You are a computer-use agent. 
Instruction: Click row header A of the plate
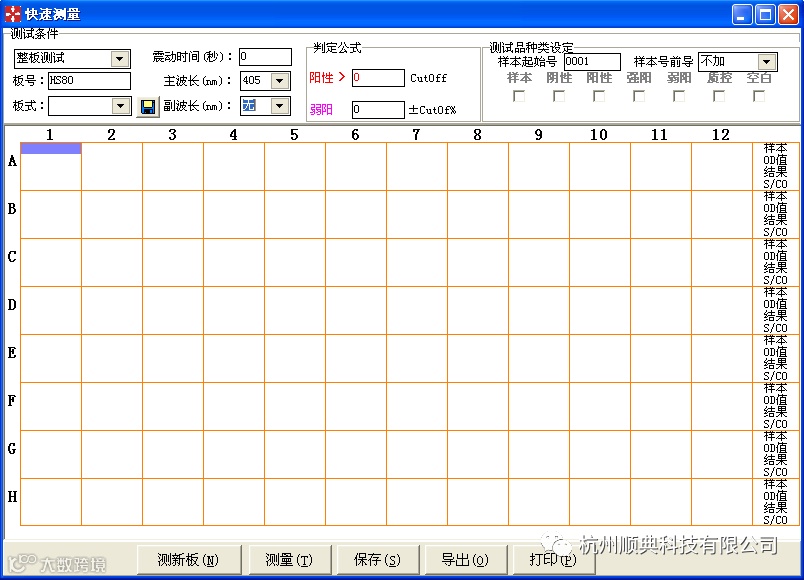[12, 161]
